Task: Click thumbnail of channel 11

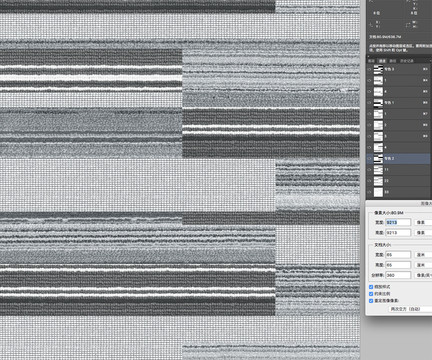Action: [378, 170]
